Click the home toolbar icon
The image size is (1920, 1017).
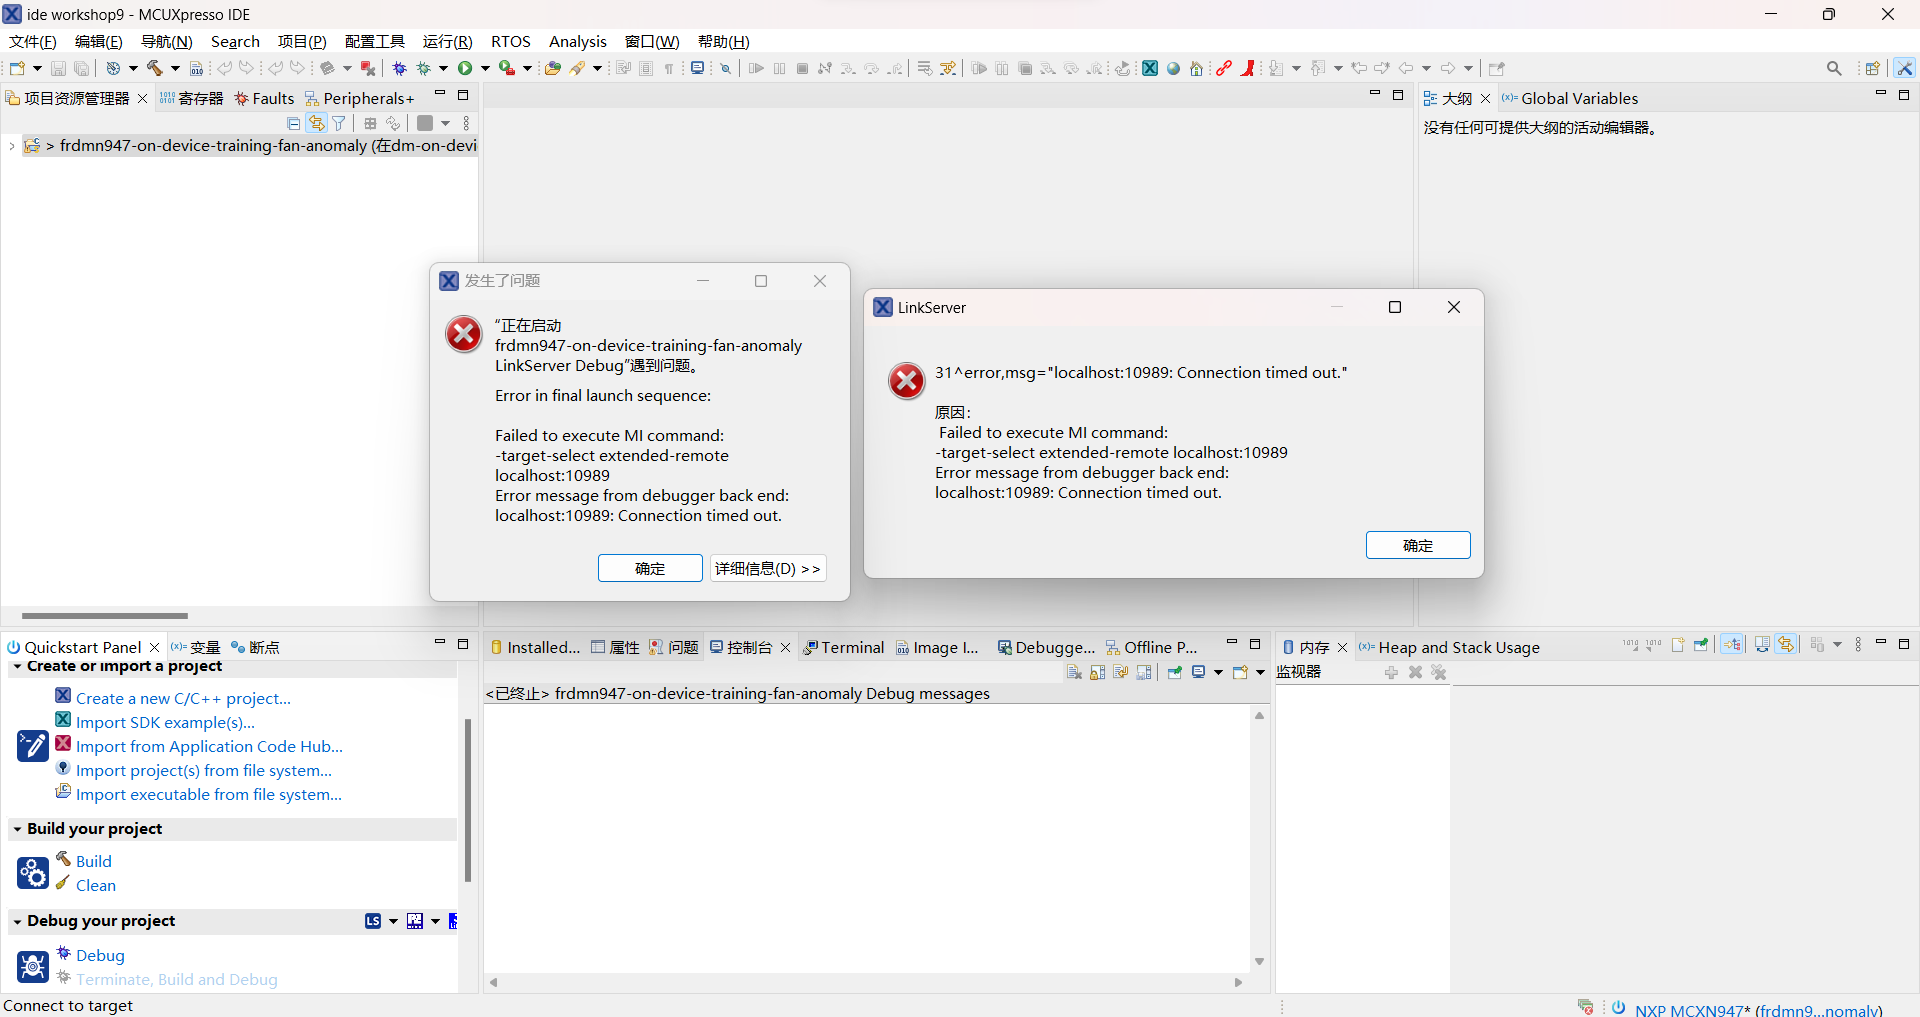point(1197,68)
